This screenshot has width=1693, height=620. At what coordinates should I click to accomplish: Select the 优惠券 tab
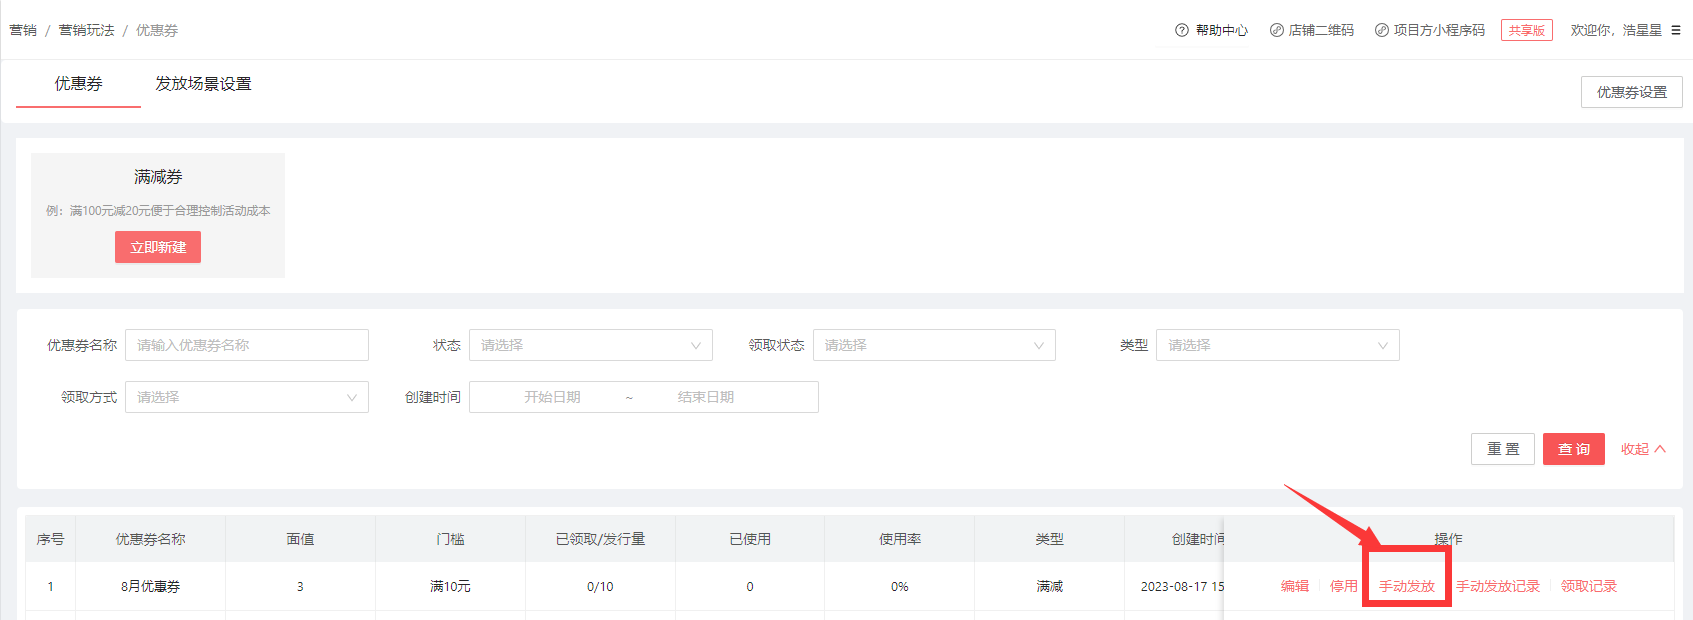[x=78, y=84]
